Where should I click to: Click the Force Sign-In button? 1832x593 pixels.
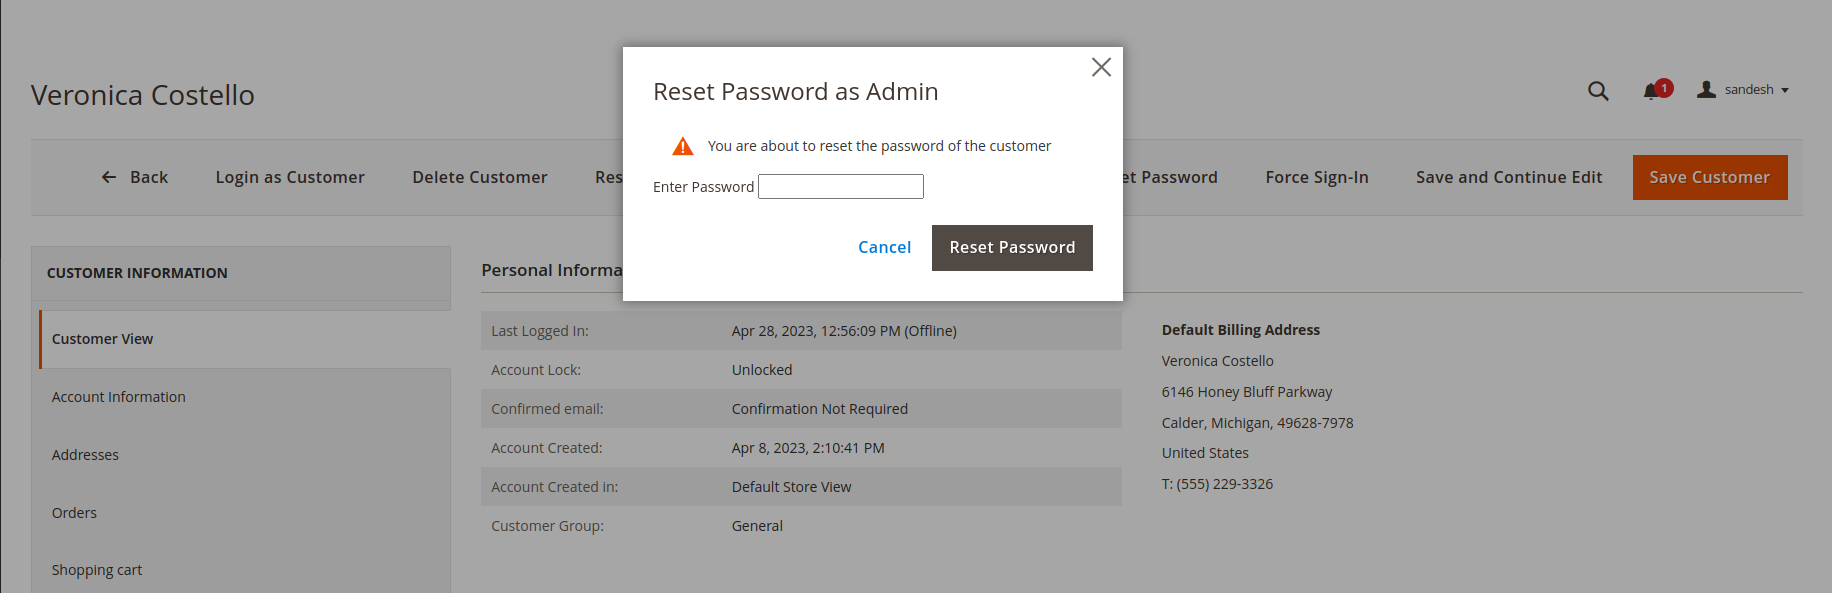point(1316,177)
